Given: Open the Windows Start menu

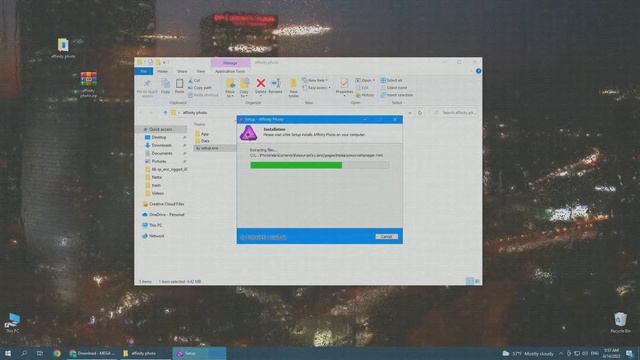Looking at the screenshot, I should (x=8, y=353).
